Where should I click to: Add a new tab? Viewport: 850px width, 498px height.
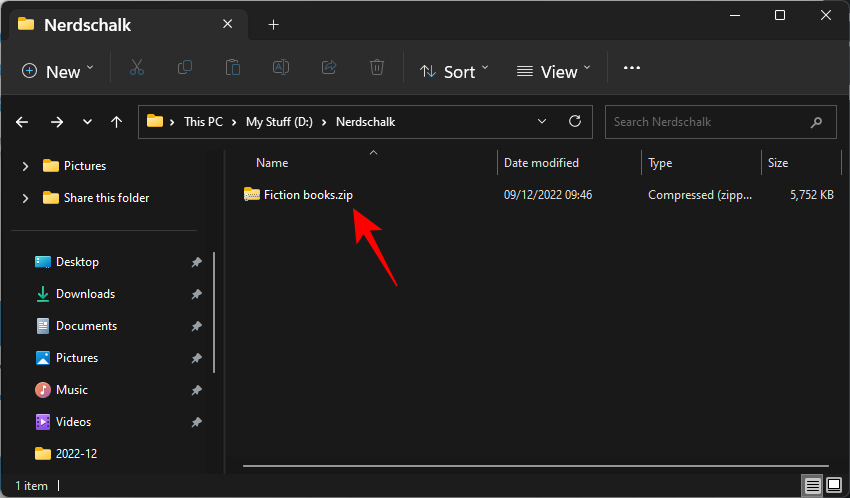click(274, 24)
